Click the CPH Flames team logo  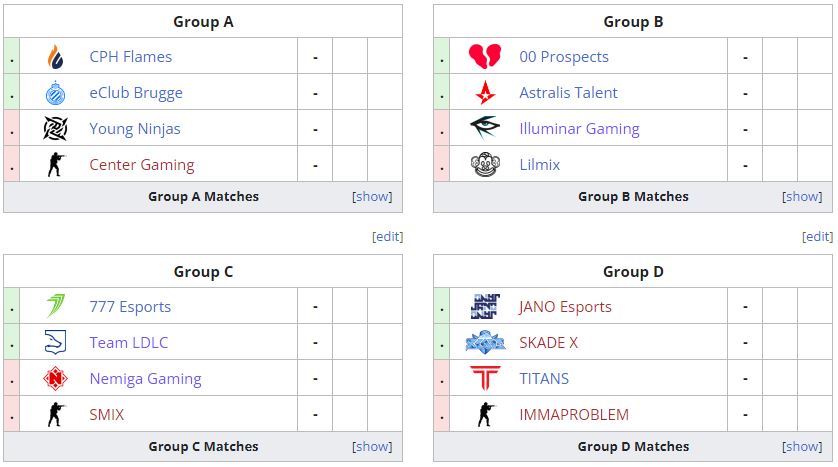point(55,57)
